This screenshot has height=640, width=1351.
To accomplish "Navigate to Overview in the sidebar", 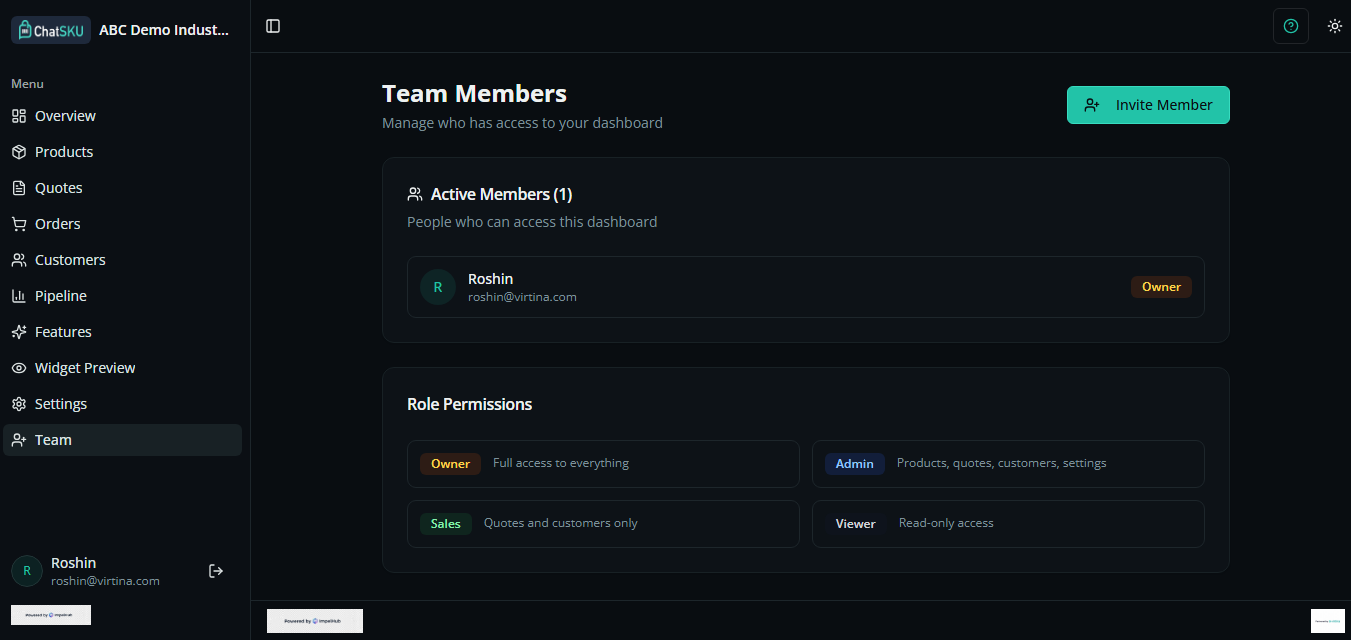I will point(64,115).
